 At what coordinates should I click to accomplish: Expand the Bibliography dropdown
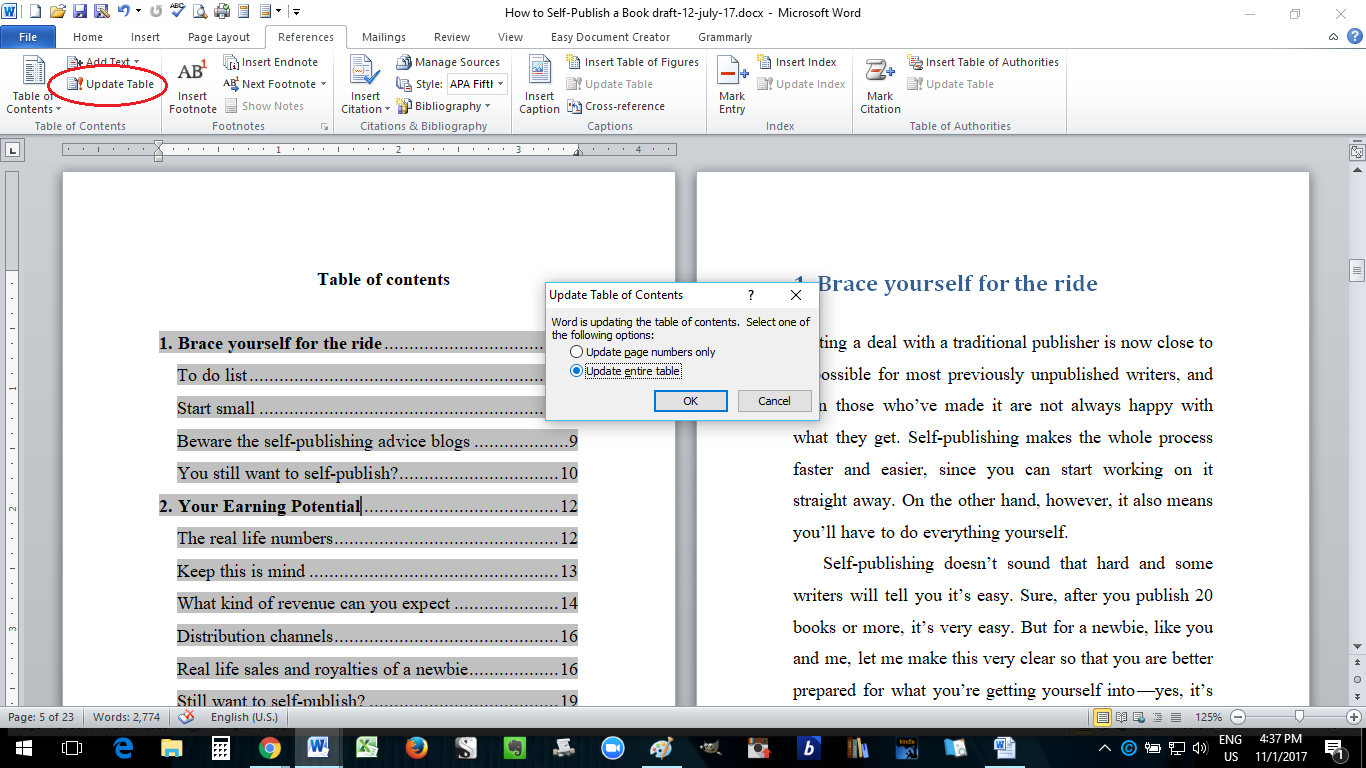click(487, 106)
